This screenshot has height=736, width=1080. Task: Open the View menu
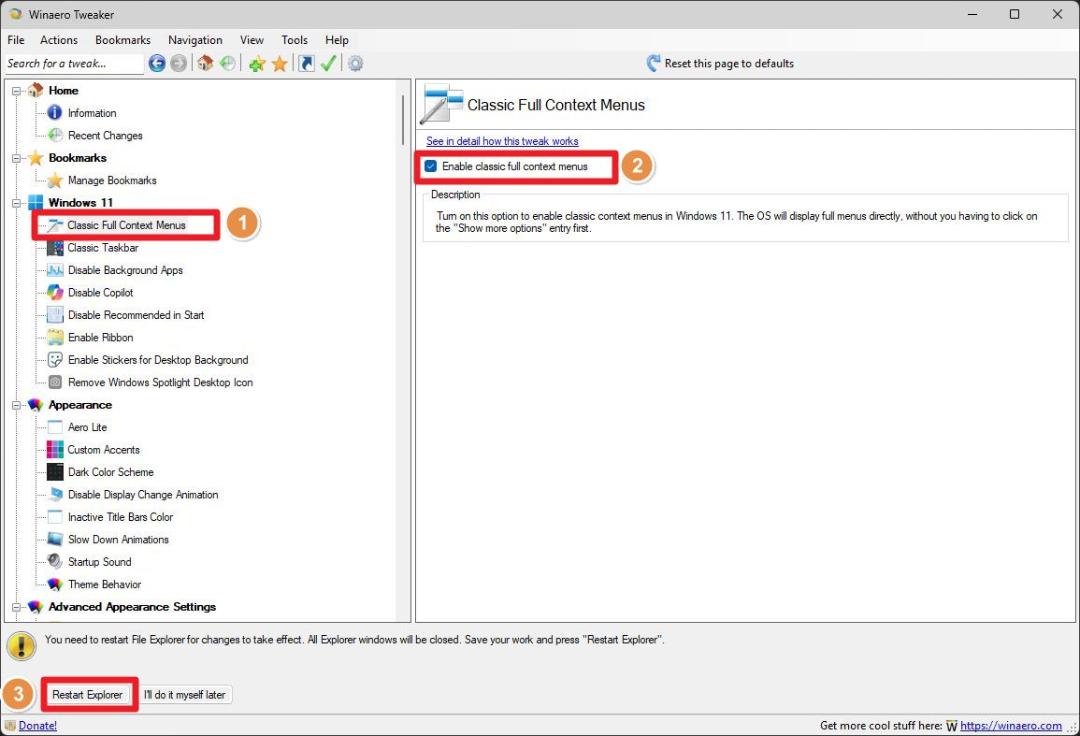pos(251,40)
